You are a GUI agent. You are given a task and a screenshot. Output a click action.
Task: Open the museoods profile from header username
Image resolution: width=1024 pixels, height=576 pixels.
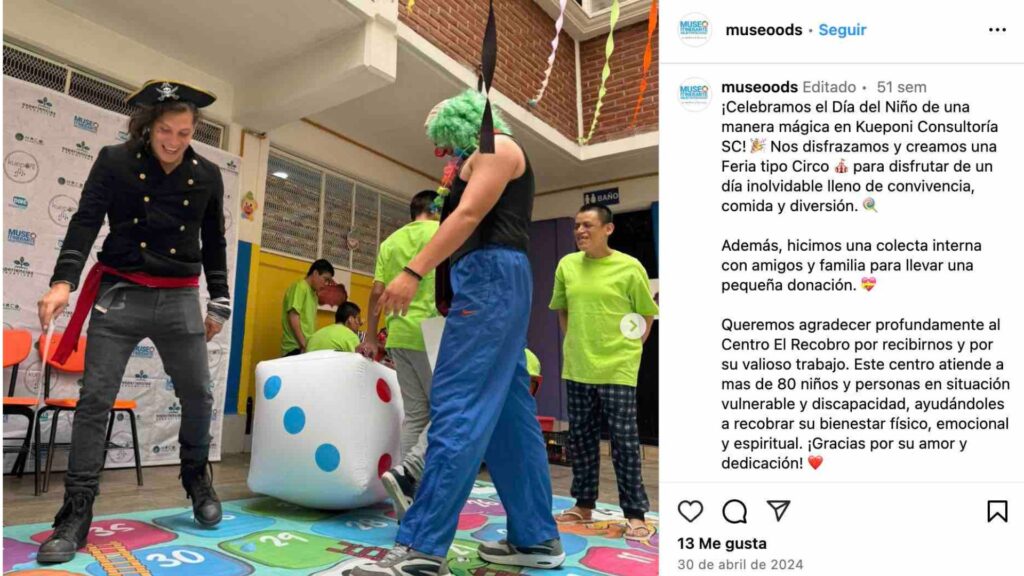(x=763, y=29)
